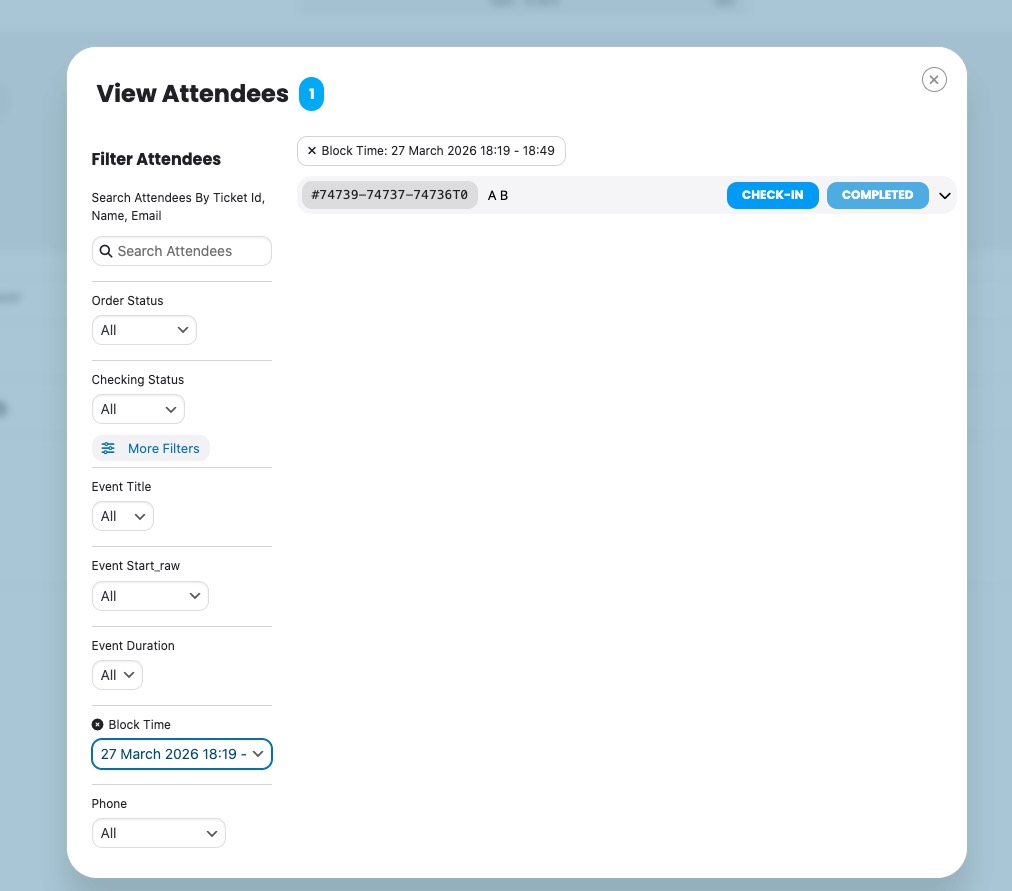Image resolution: width=1012 pixels, height=891 pixels.
Task: Remove the Block Time filter chip
Action: coord(312,151)
